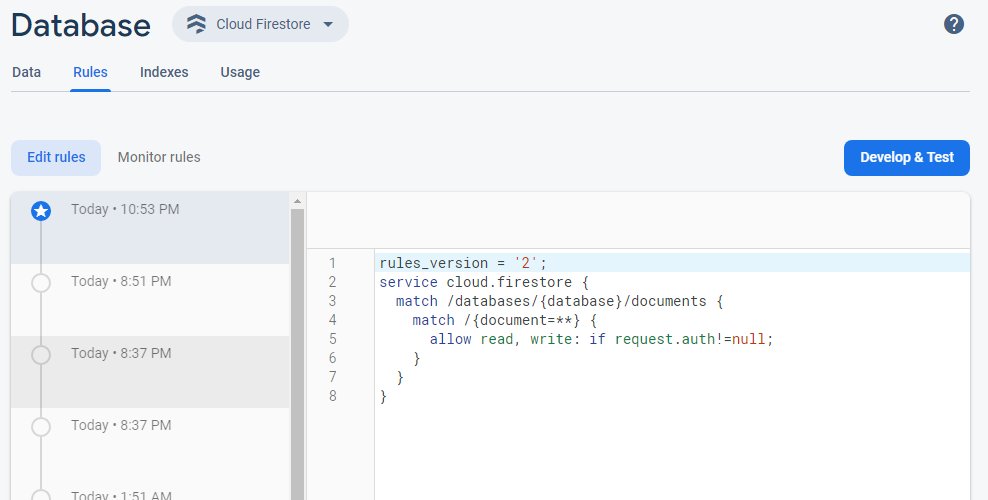The image size is (988, 500).
Task: Open the help question mark icon
Action: [x=953, y=25]
